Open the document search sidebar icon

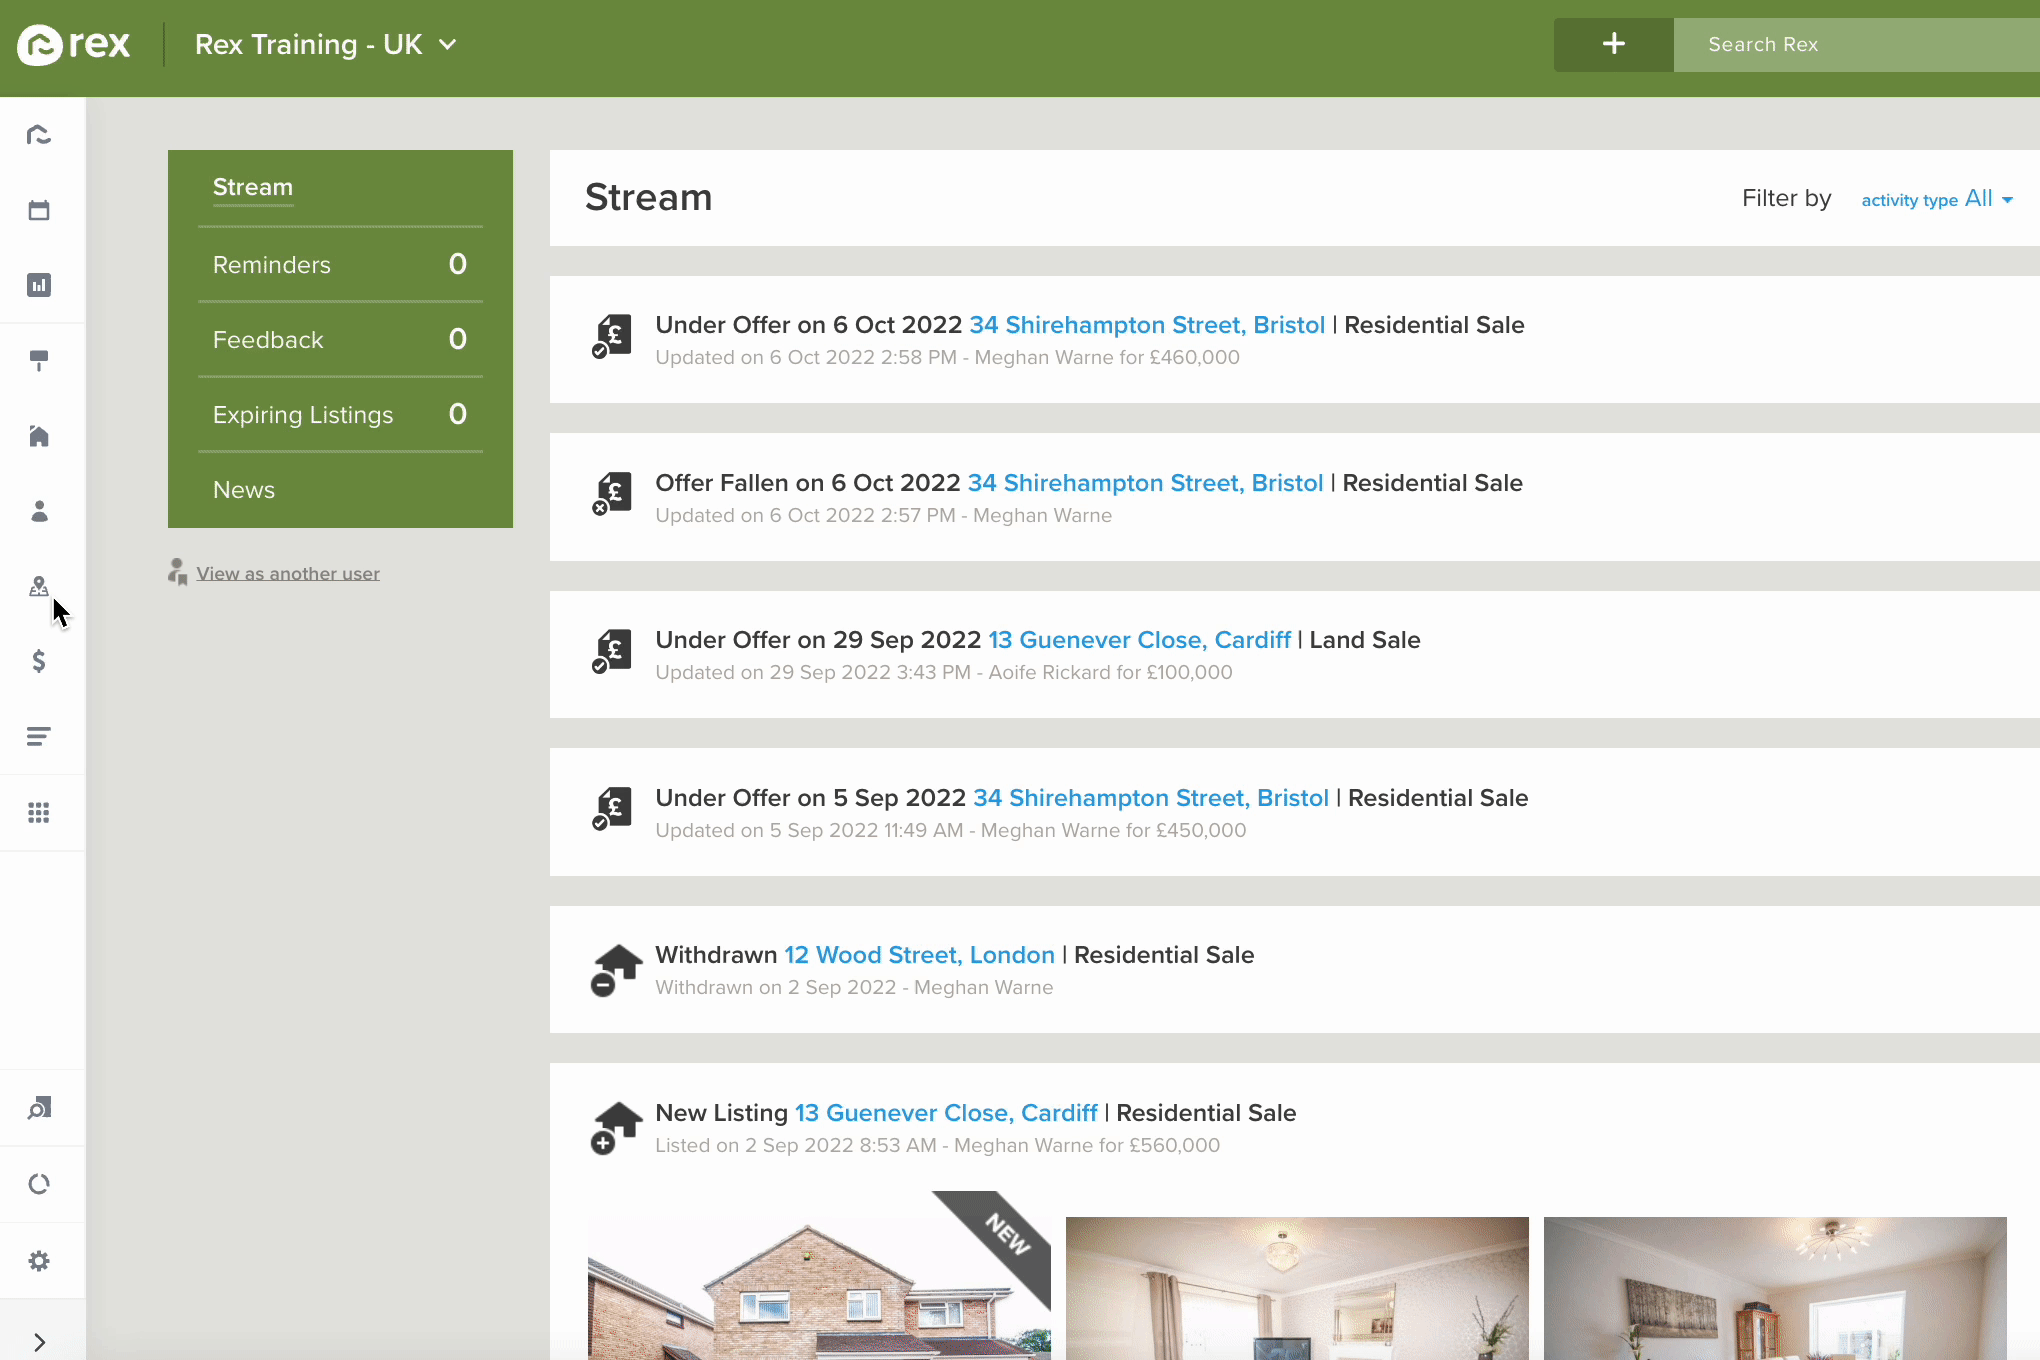click(39, 1107)
